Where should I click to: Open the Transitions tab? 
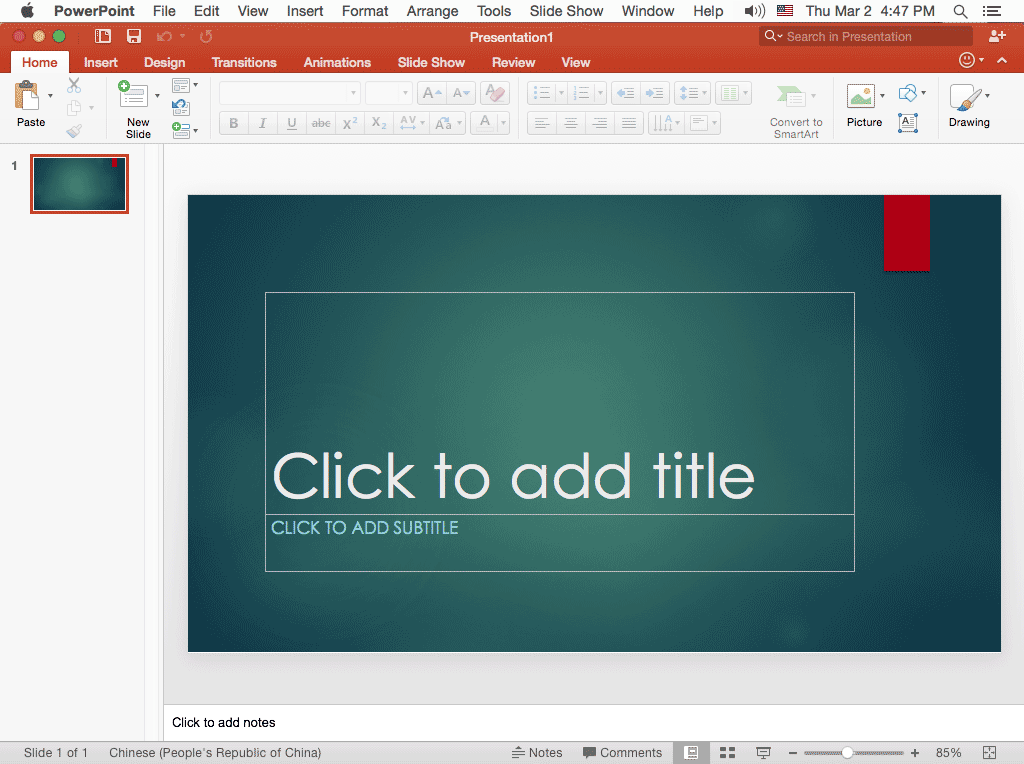244,63
